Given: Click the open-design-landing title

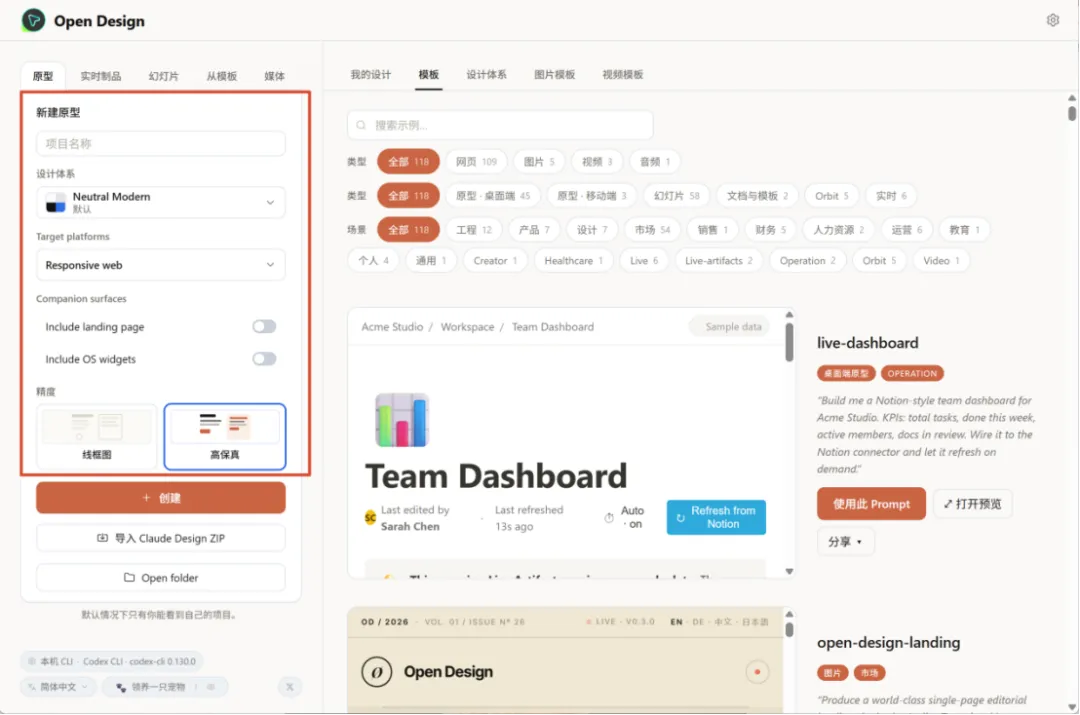Looking at the screenshot, I should 889,643.
